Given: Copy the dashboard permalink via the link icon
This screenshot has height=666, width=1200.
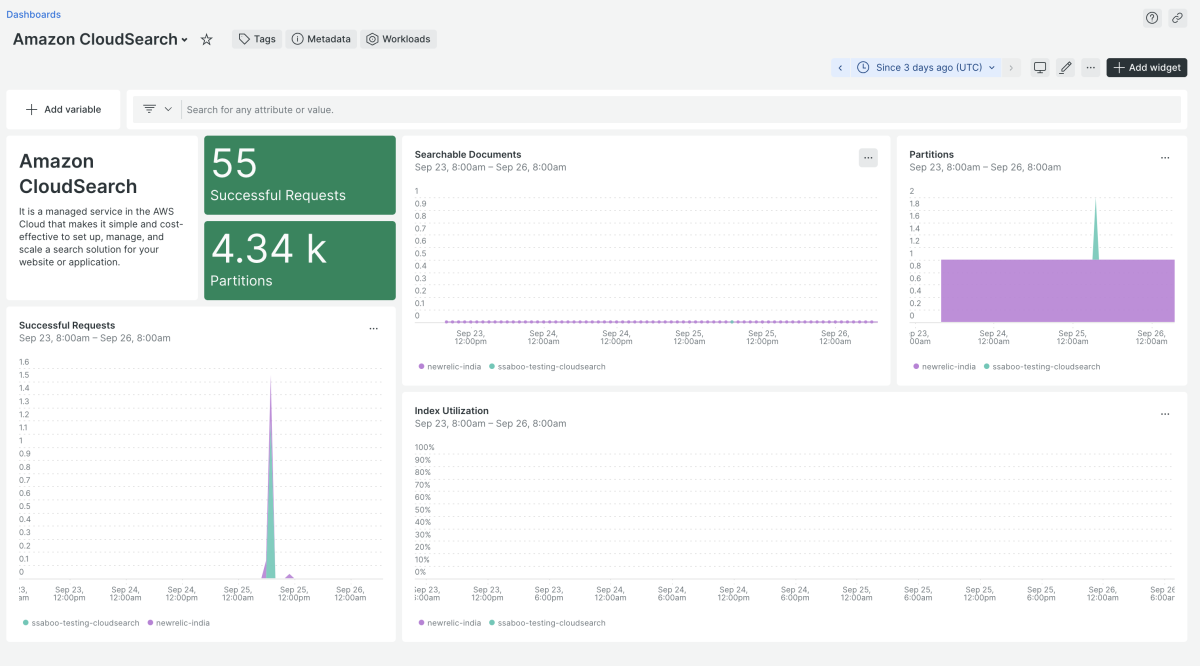Looking at the screenshot, I should (x=1177, y=18).
